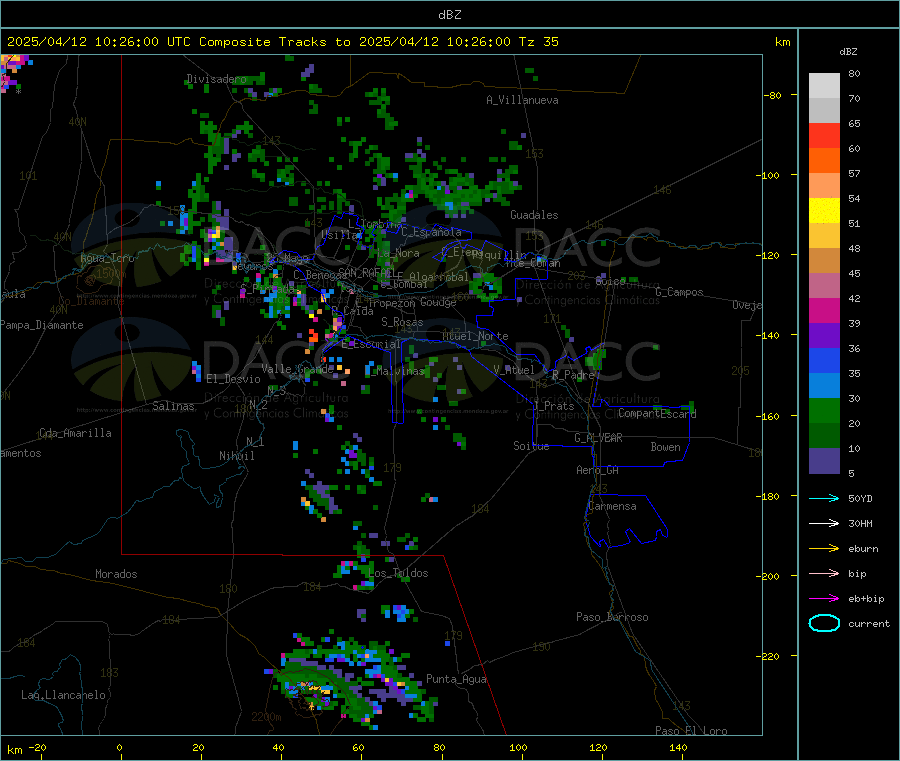Click the cyan 50YD arrow legend icon
The image size is (900, 761).
824,498
